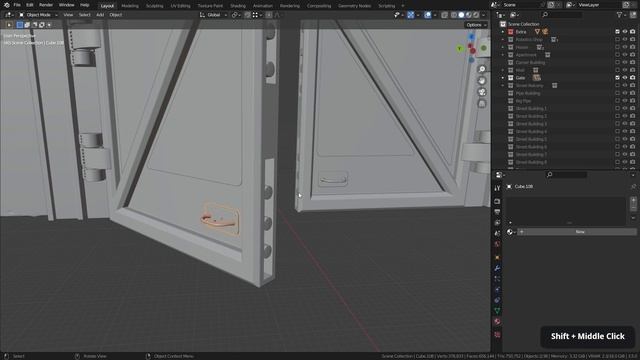Open the File menu
The height and width of the screenshot is (360, 640).
17,5
